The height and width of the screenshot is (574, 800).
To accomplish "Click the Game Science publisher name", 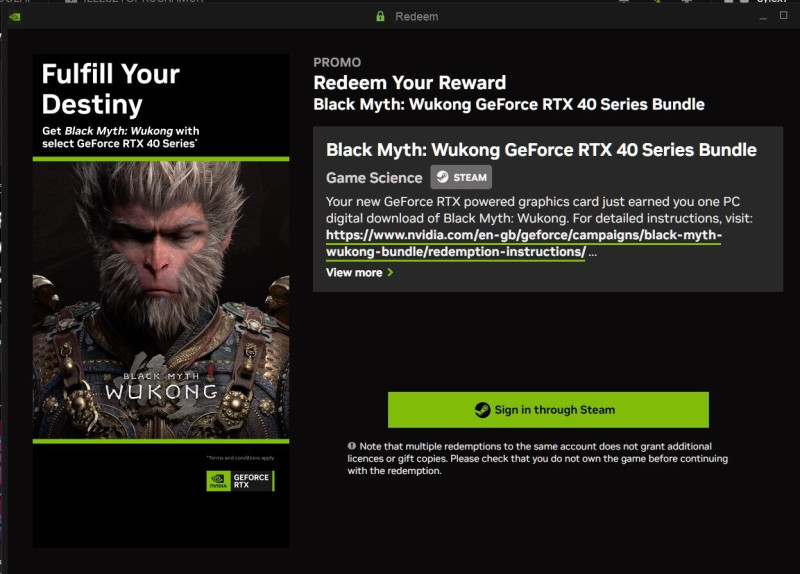I will [374, 178].
